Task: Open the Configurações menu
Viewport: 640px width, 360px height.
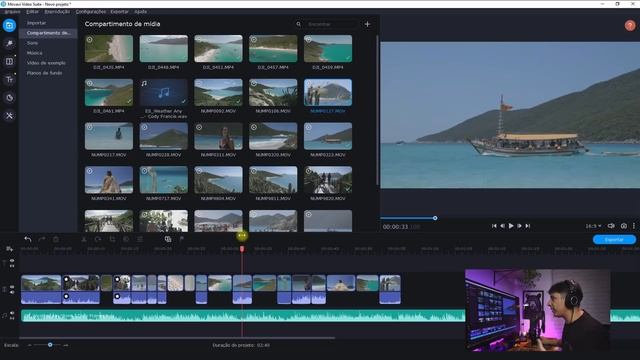Action: coord(91,11)
